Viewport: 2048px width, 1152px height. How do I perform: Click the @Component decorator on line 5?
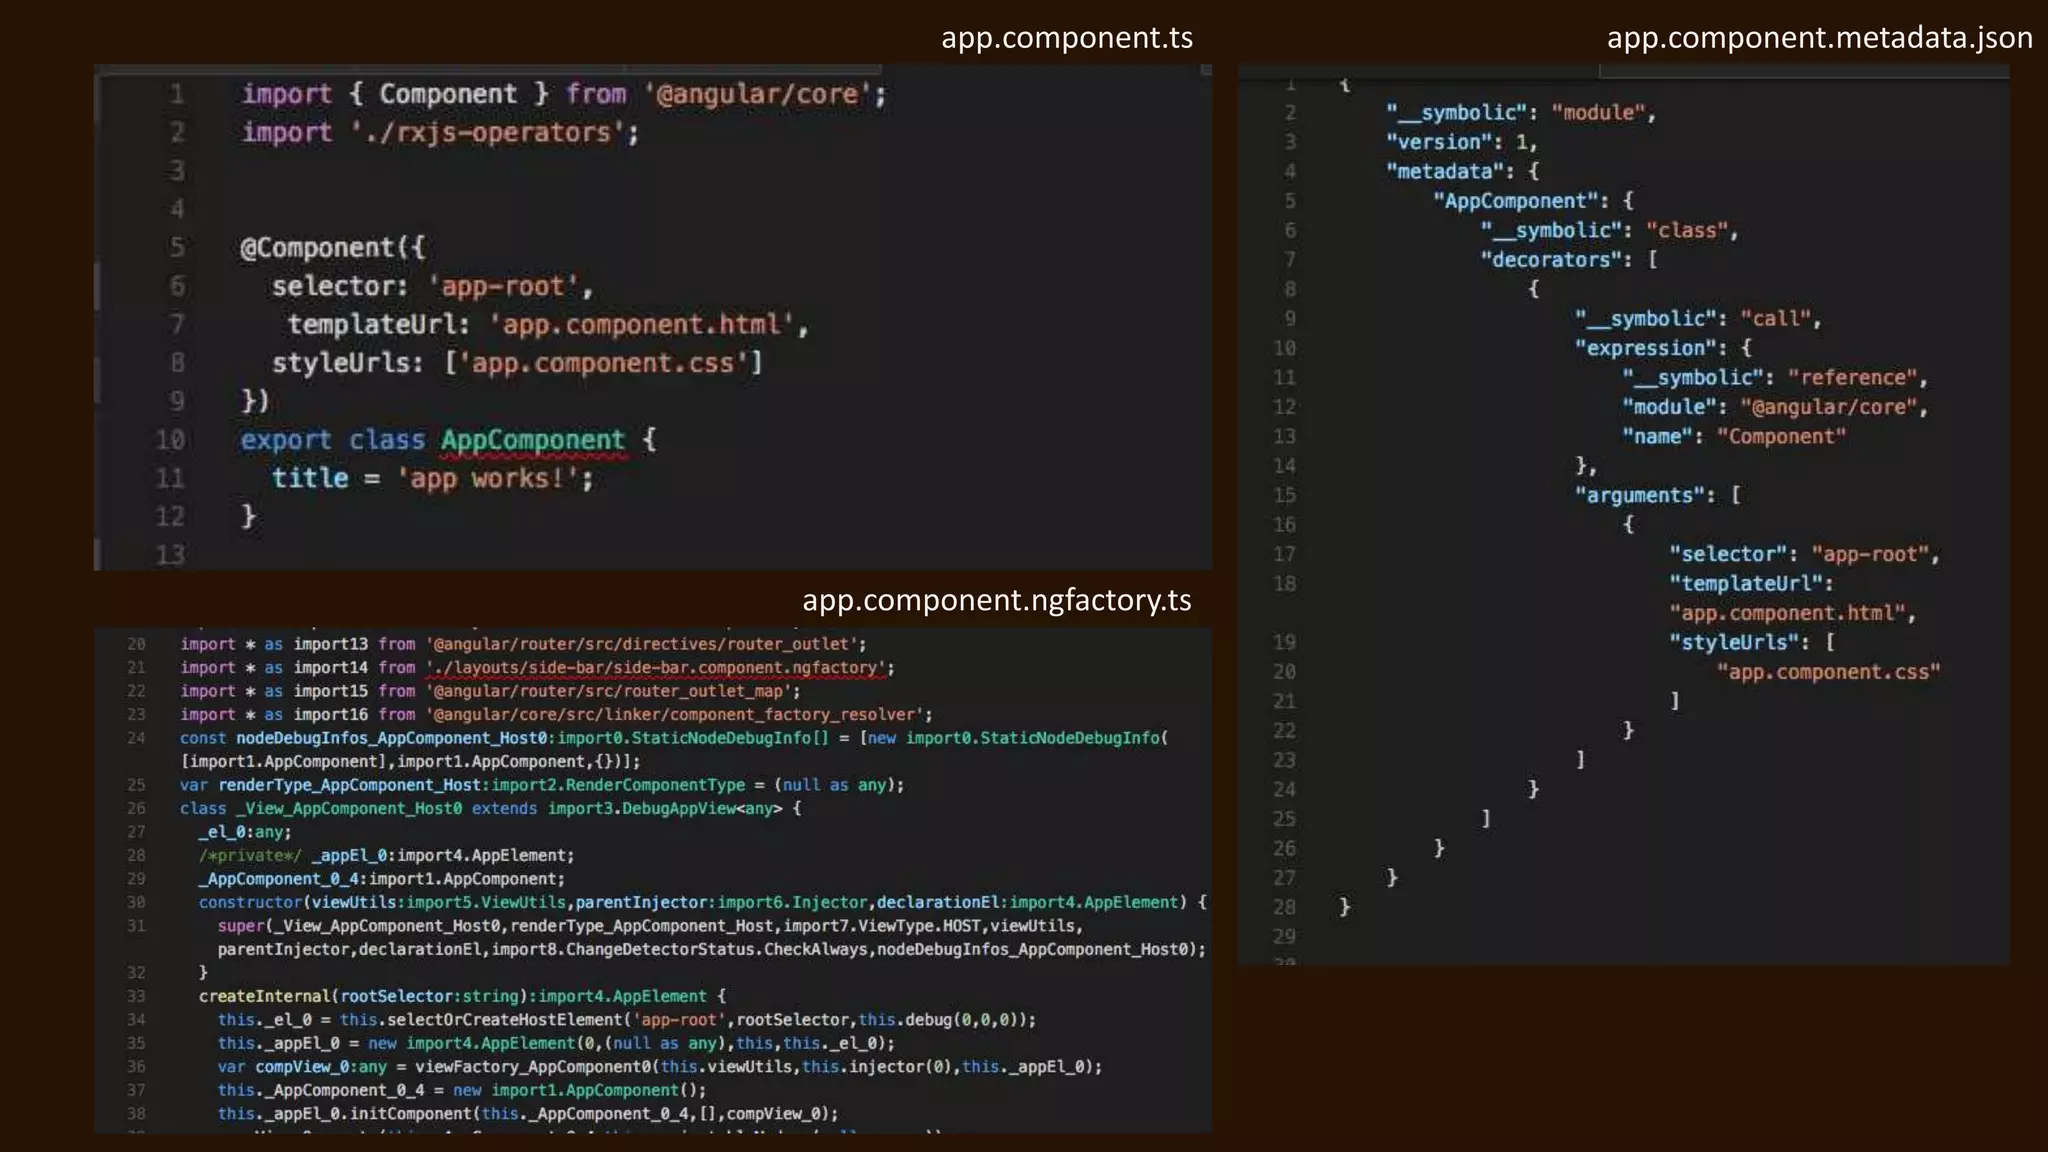[x=318, y=247]
